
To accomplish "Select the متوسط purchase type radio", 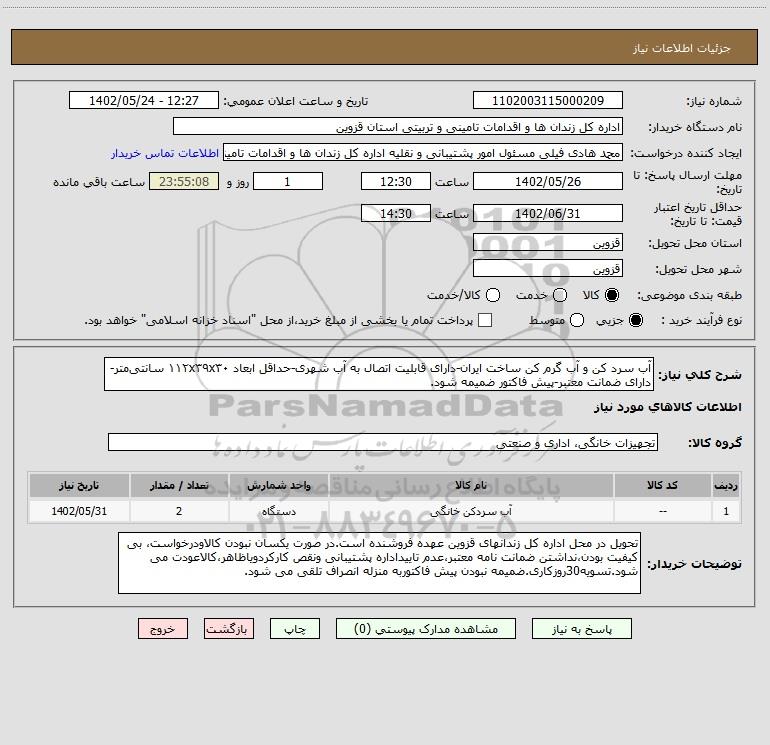I will coord(577,320).
